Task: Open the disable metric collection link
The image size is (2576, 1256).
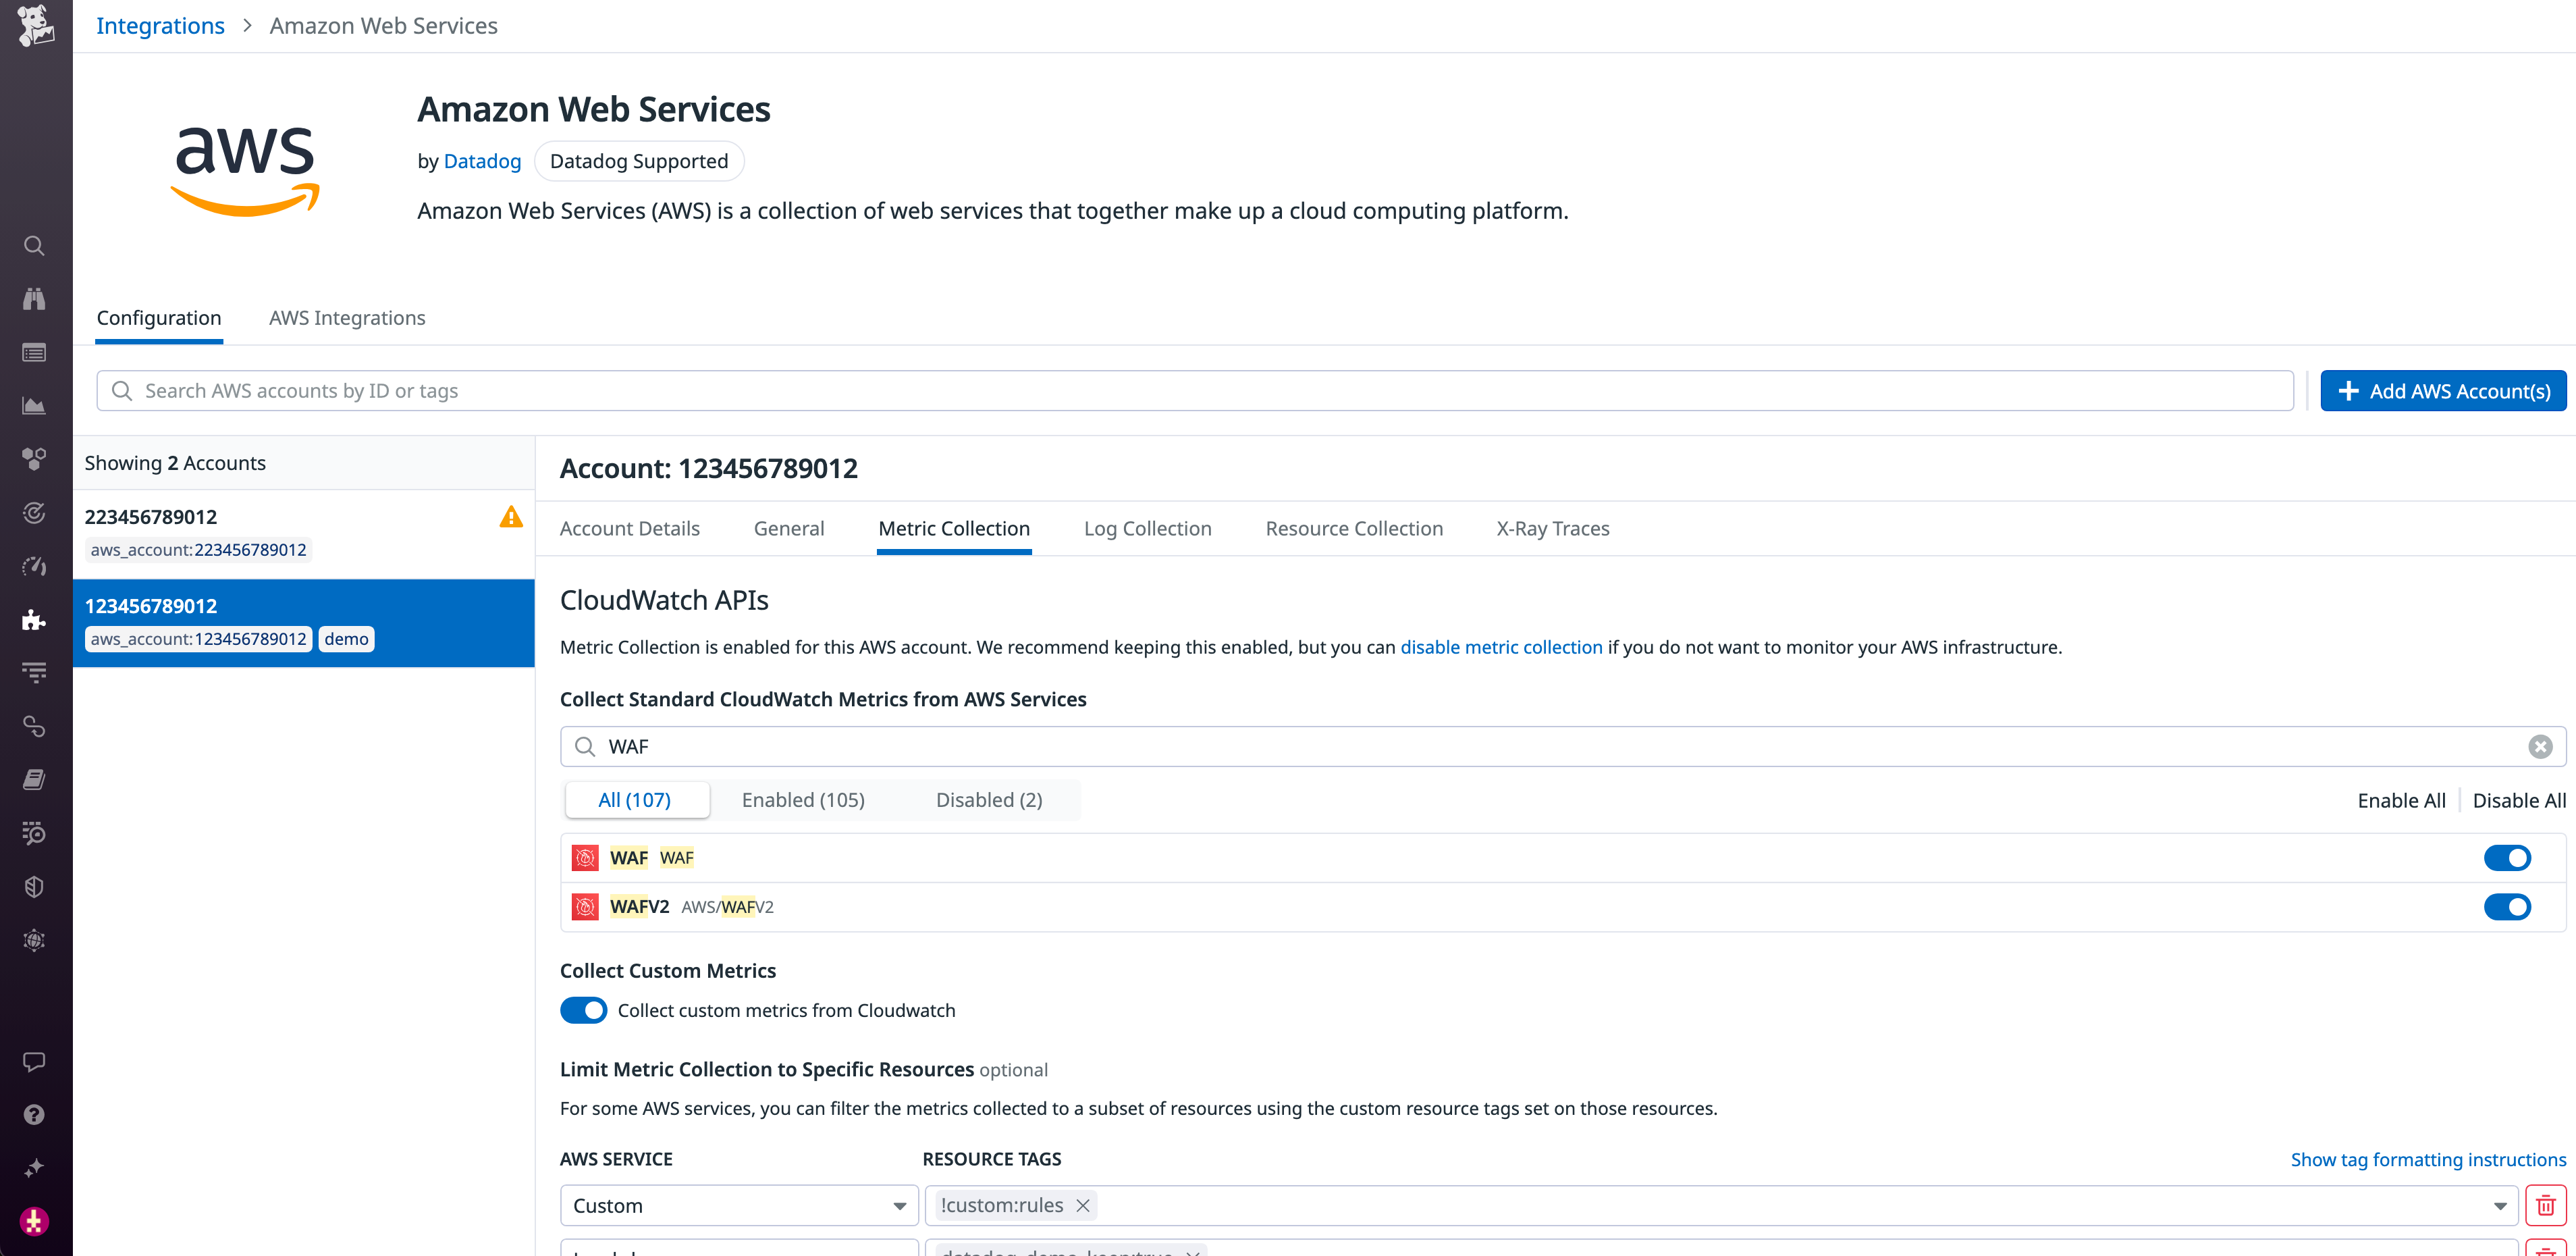Action: [x=1501, y=647]
